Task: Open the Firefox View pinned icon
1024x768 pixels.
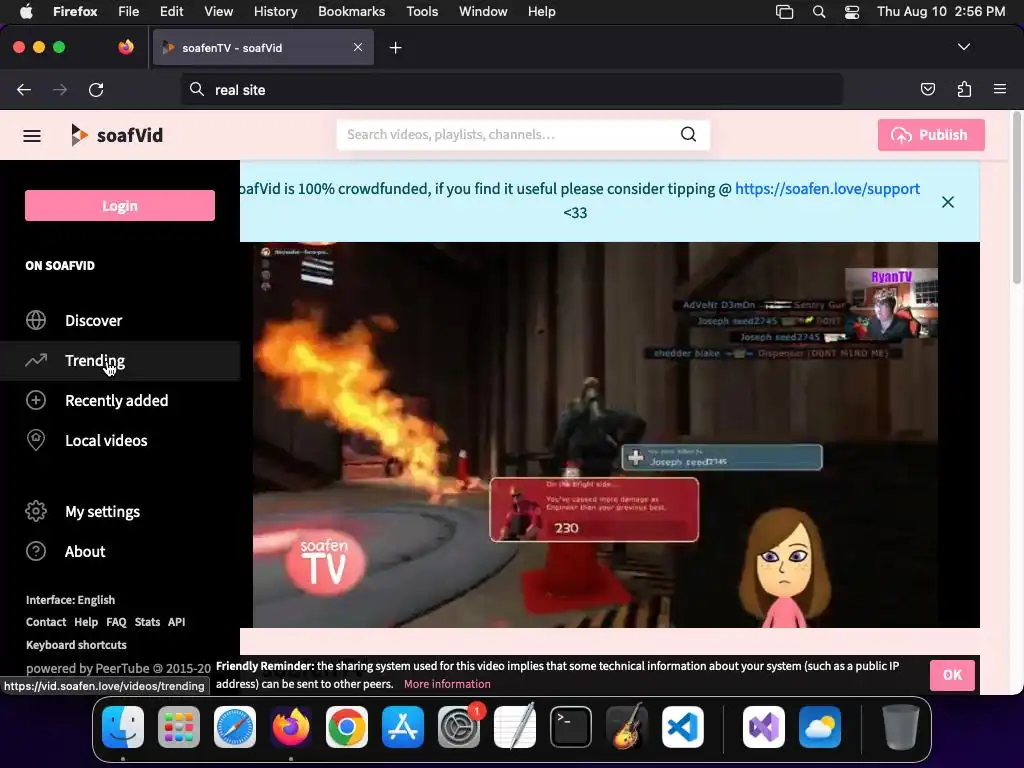Action: tap(126, 47)
